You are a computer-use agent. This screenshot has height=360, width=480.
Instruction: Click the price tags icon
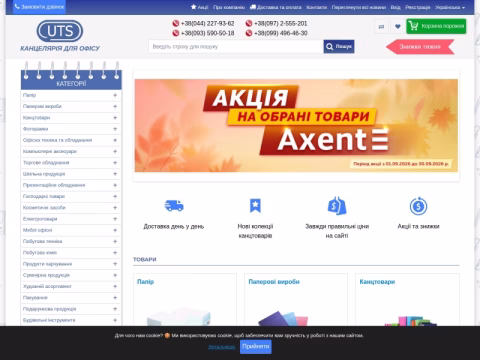(337, 206)
